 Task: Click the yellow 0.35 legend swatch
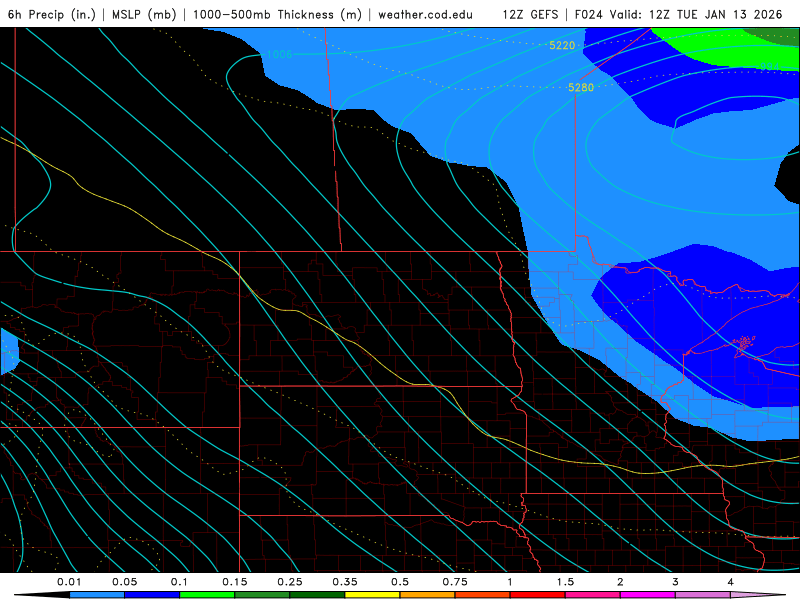click(x=372, y=595)
